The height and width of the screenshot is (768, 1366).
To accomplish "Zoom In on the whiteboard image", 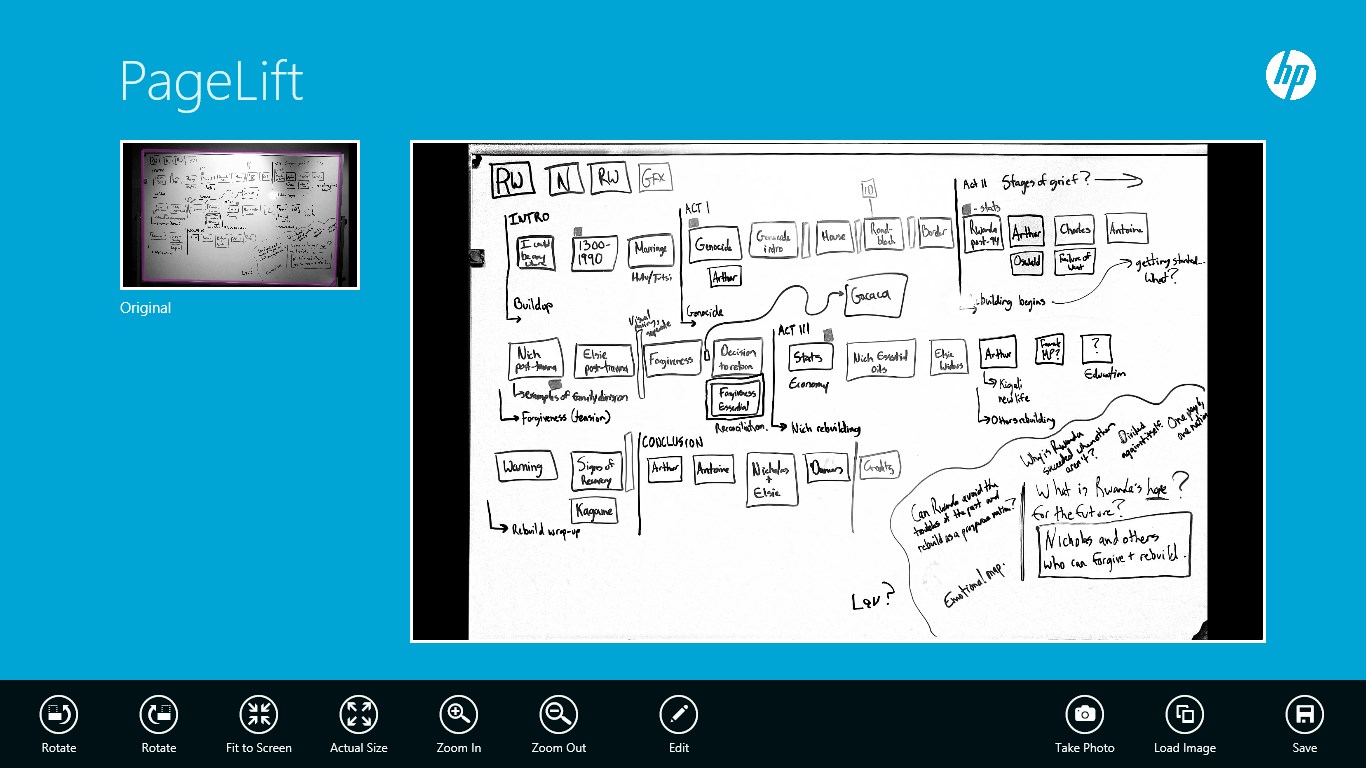I will (x=459, y=714).
